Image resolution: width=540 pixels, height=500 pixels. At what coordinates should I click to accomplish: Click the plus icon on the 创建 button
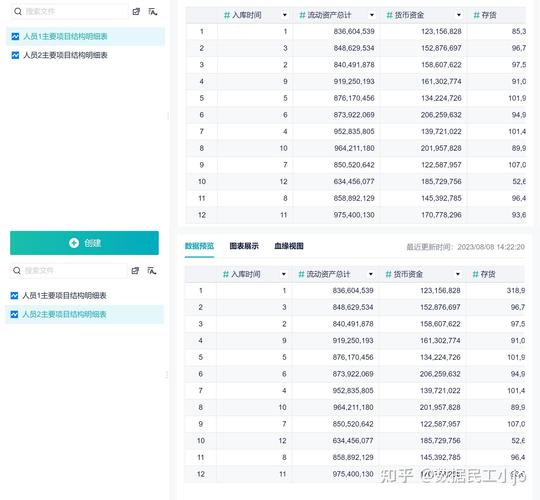[x=74, y=243]
